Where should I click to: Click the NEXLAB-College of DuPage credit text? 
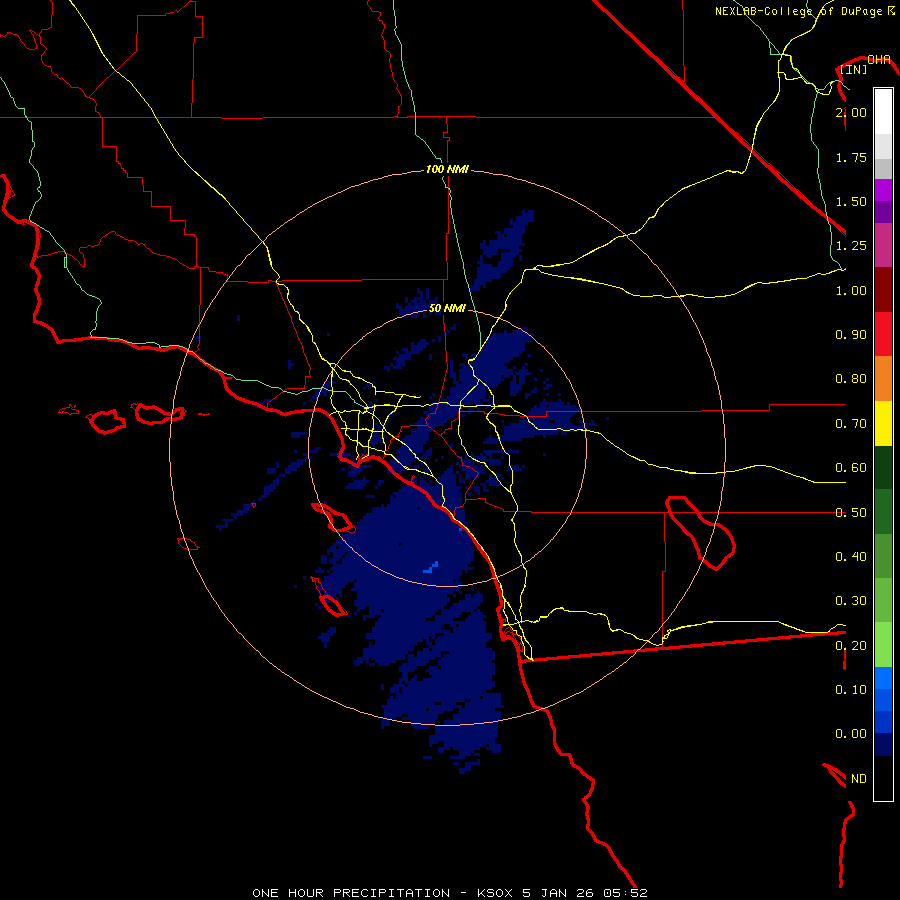point(798,11)
